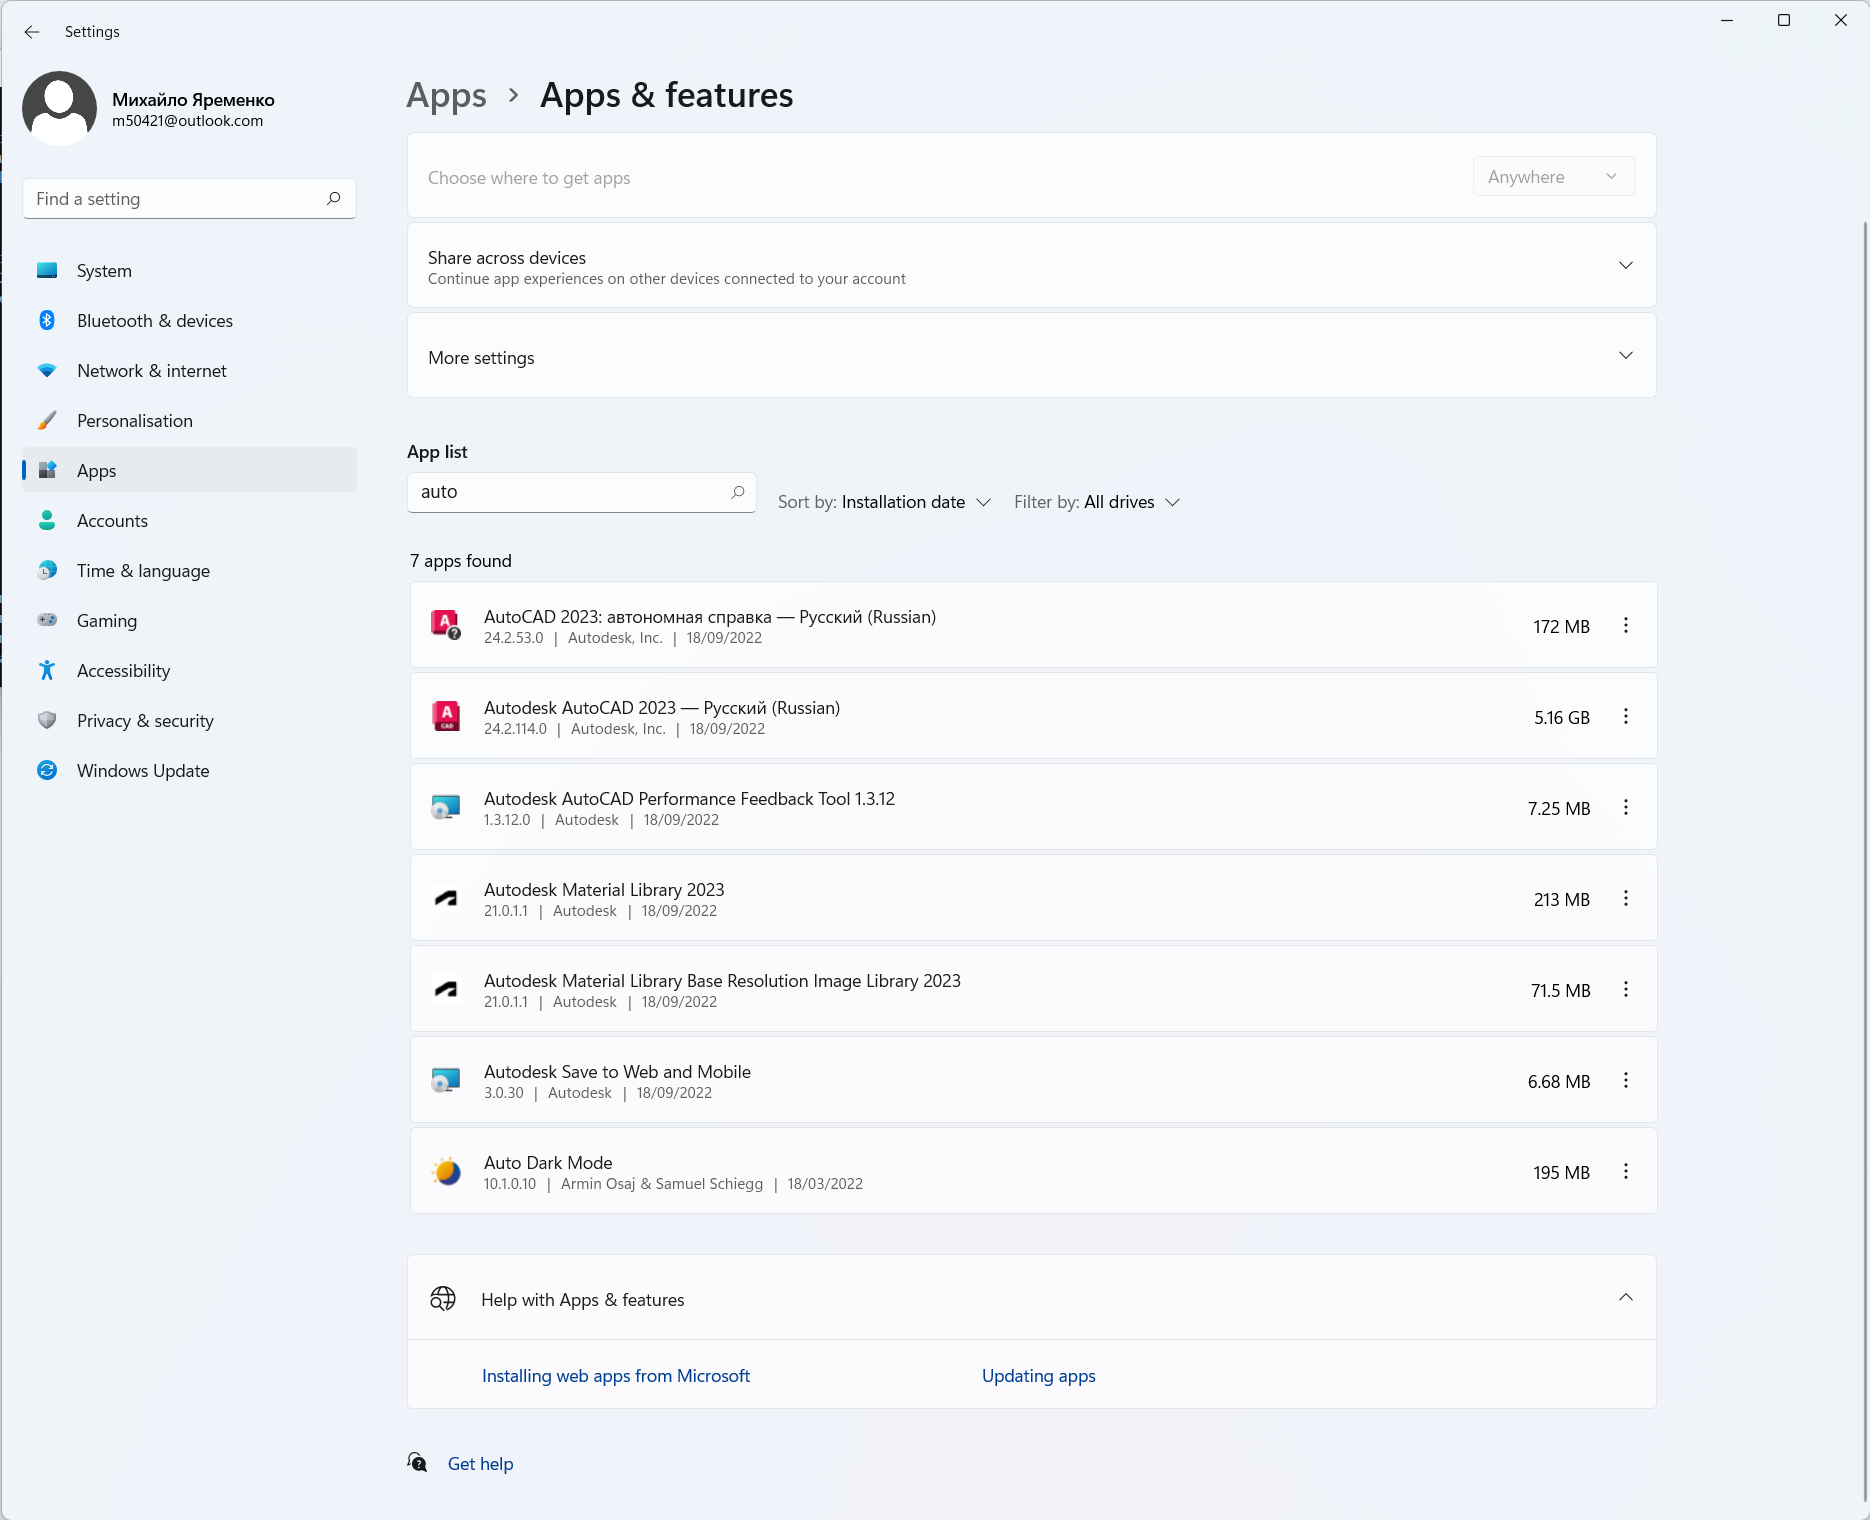This screenshot has height=1520, width=1870.
Task: Click the Network wifi icon in sidebar
Action: (47, 371)
